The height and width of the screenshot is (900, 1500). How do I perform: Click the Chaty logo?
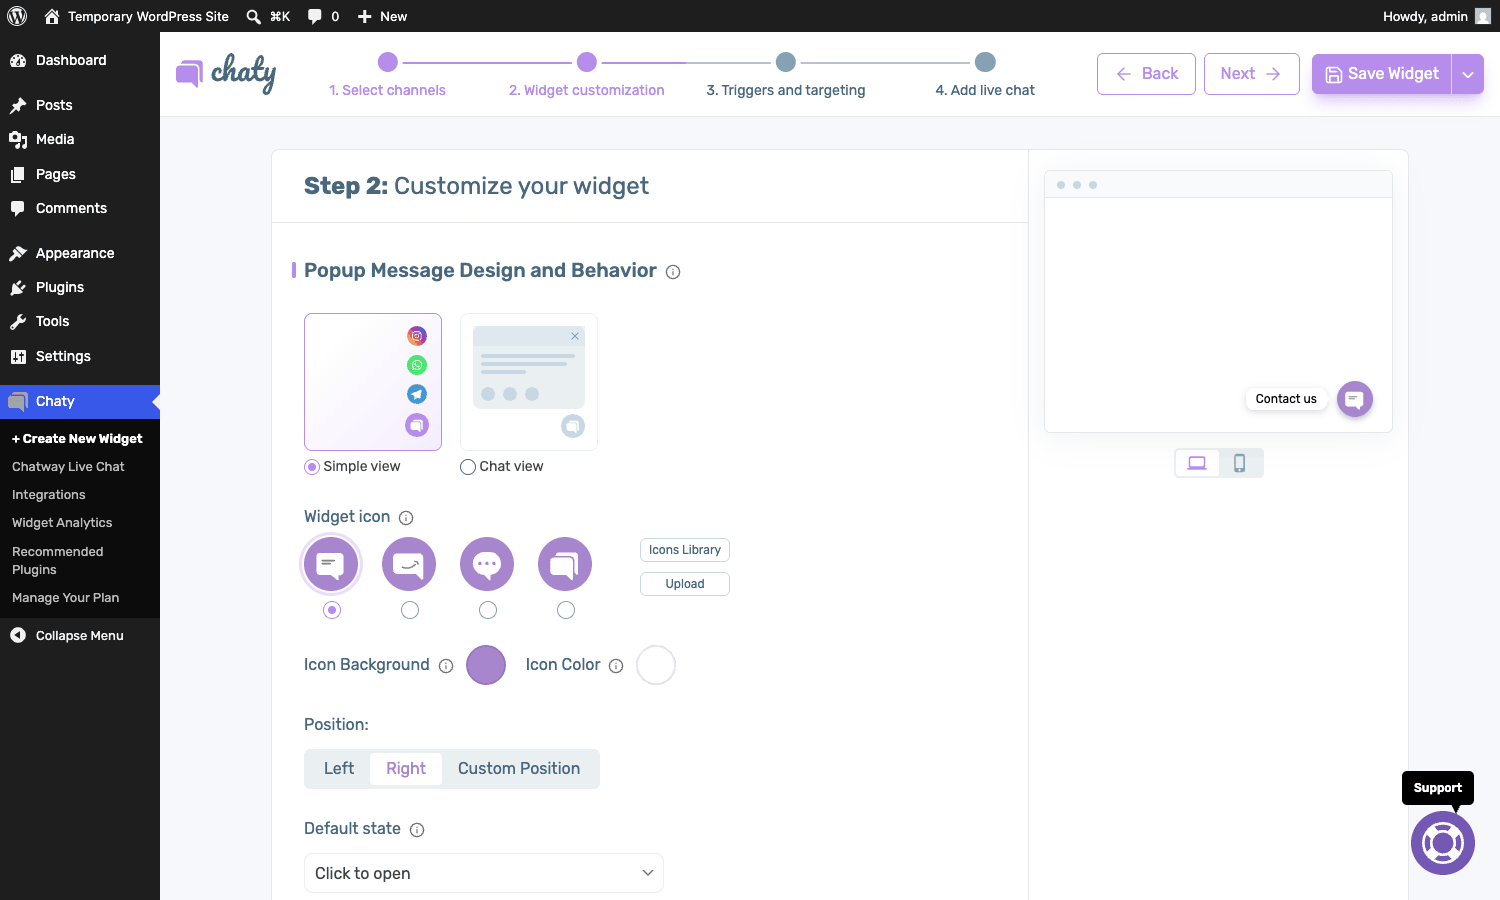(x=226, y=73)
